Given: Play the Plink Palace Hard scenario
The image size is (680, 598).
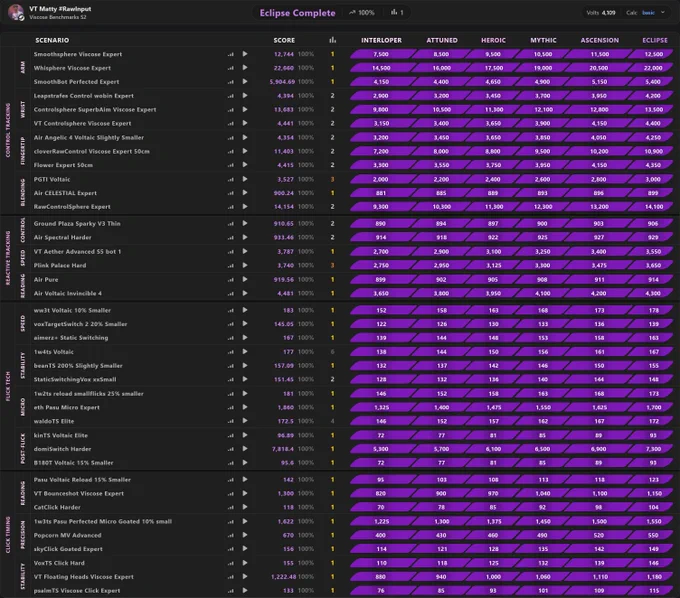Looking at the screenshot, I should click(245, 265).
